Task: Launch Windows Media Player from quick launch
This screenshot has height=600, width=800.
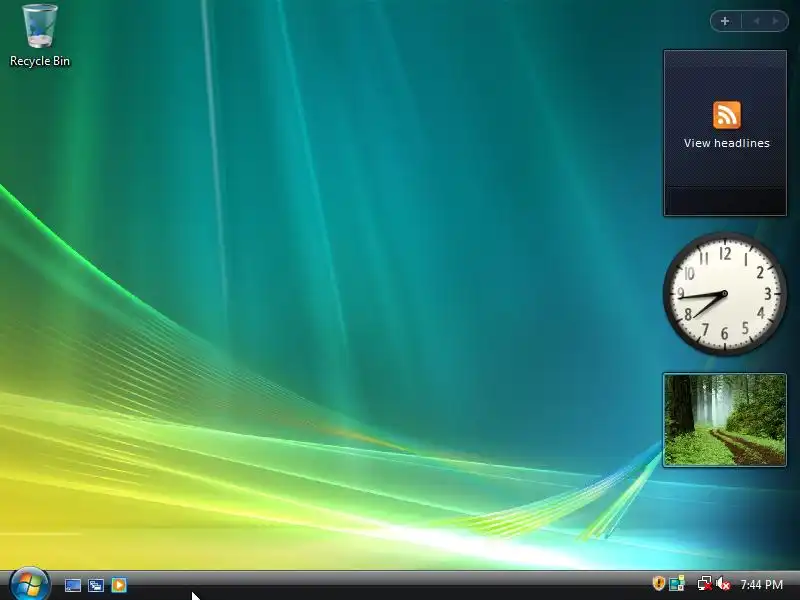Action: (119, 585)
